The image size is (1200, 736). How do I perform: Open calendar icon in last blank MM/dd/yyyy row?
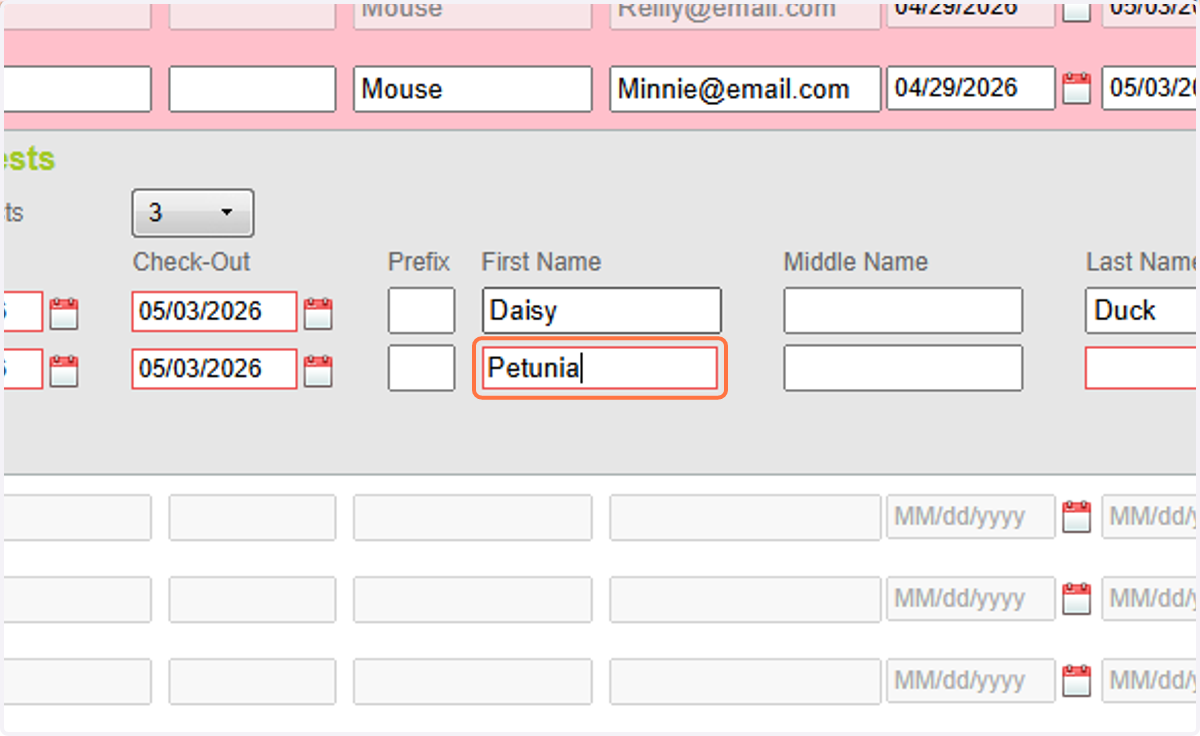coord(1076,681)
